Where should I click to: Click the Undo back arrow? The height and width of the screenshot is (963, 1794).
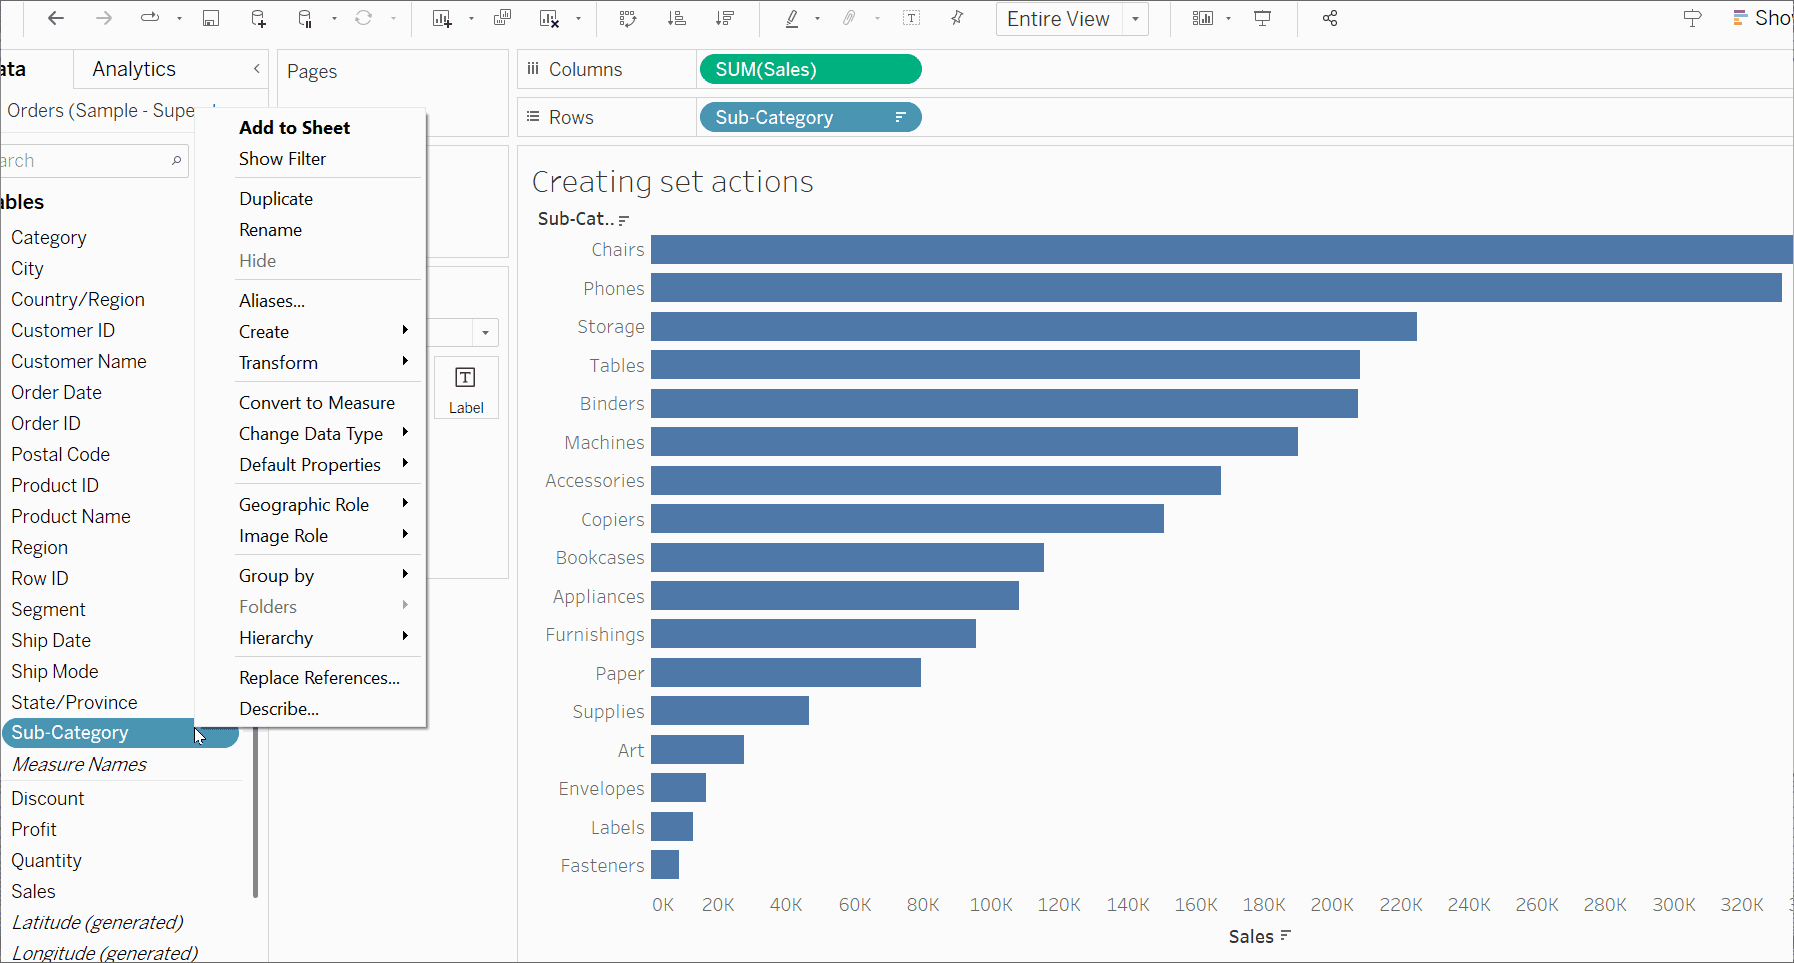[x=56, y=19]
